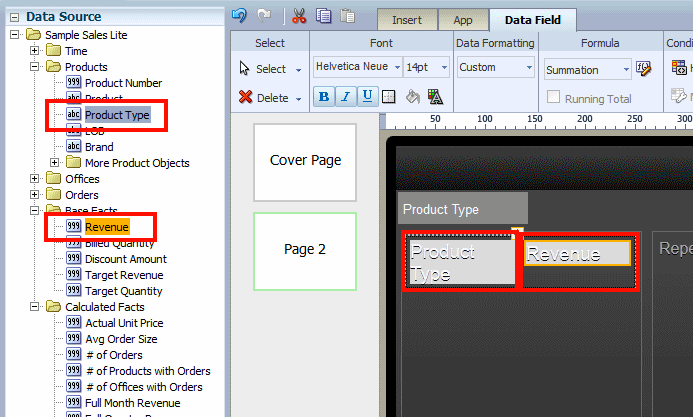The width and height of the screenshot is (693, 417).
Task: Toggle Underline formatting
Action: (x=367, y=97)
